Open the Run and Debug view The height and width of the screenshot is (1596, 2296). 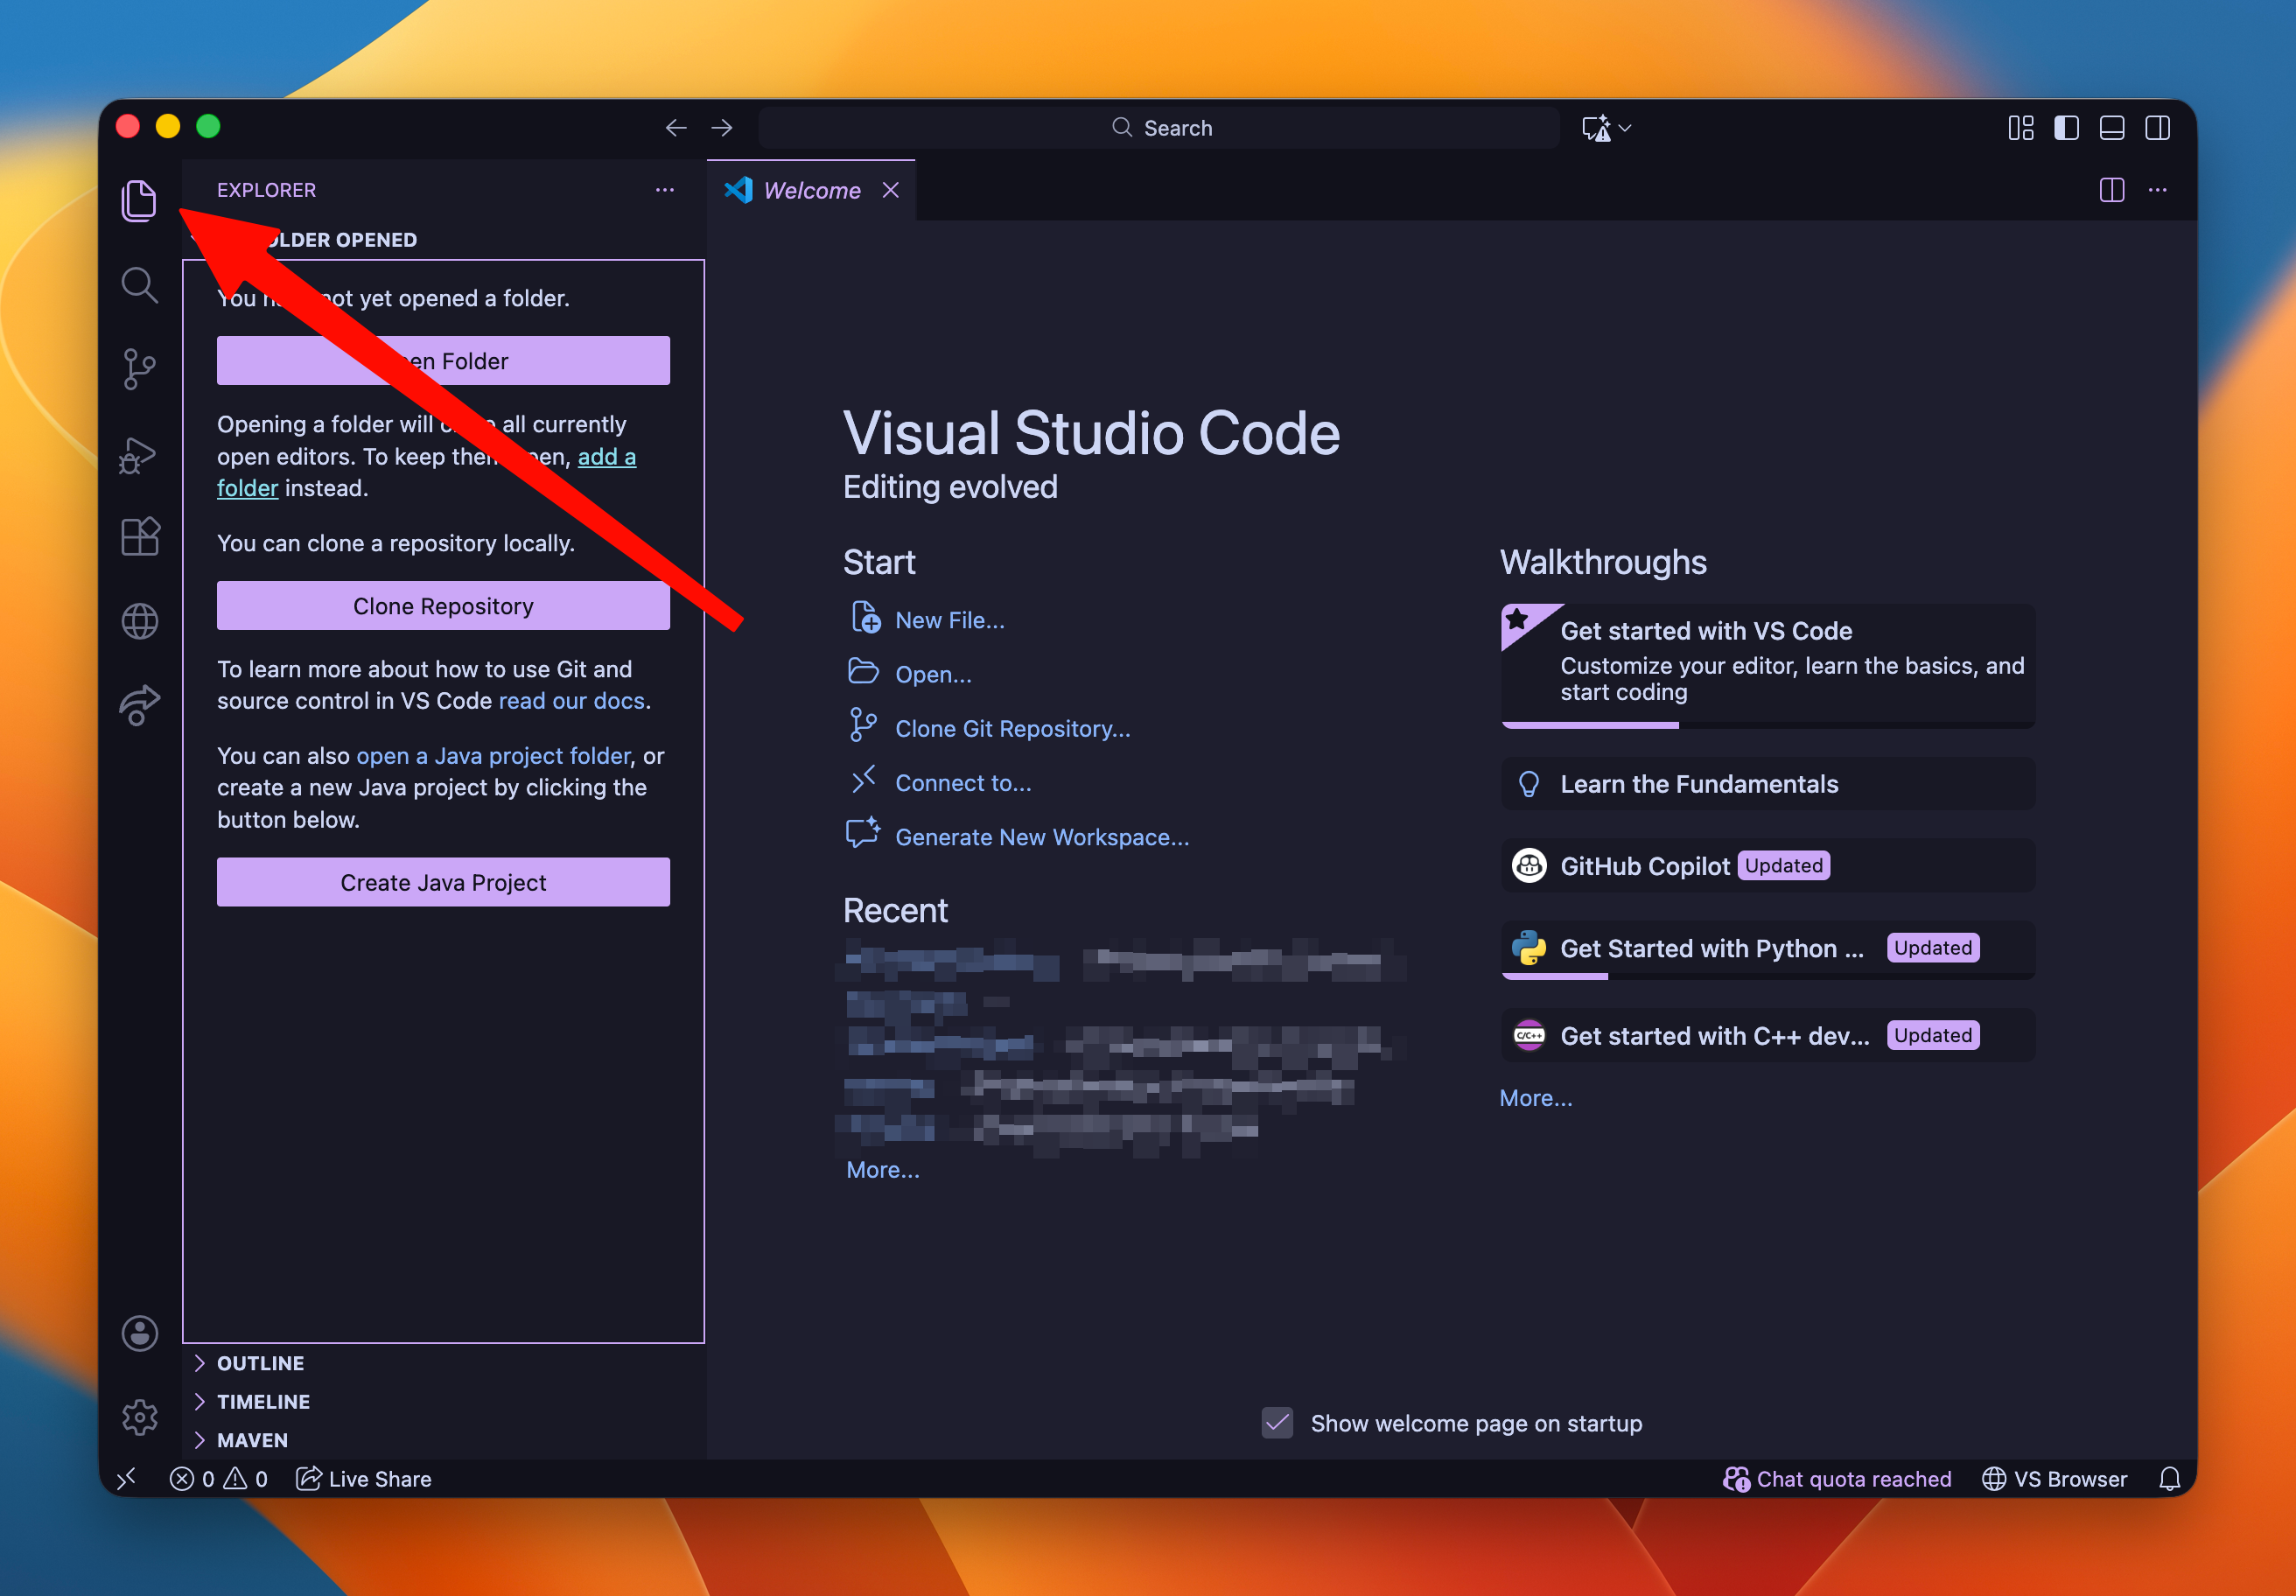click(139, 455)
